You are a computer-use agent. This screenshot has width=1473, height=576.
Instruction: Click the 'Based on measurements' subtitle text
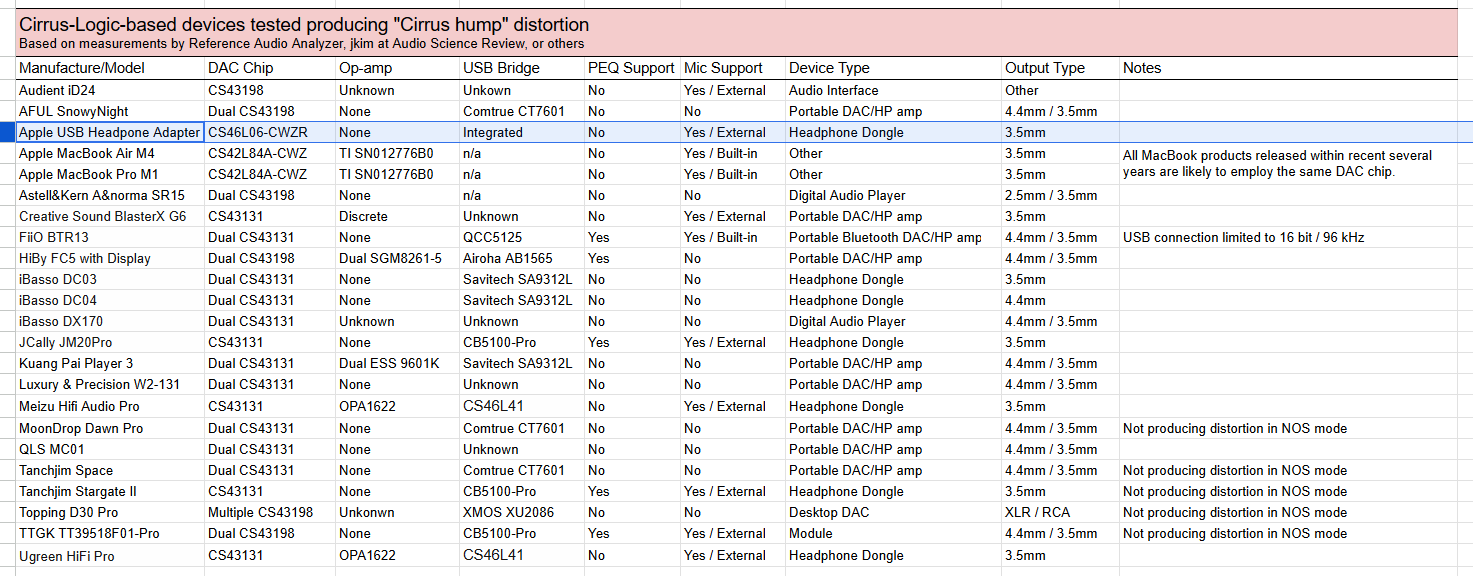(x=302, y=44)
